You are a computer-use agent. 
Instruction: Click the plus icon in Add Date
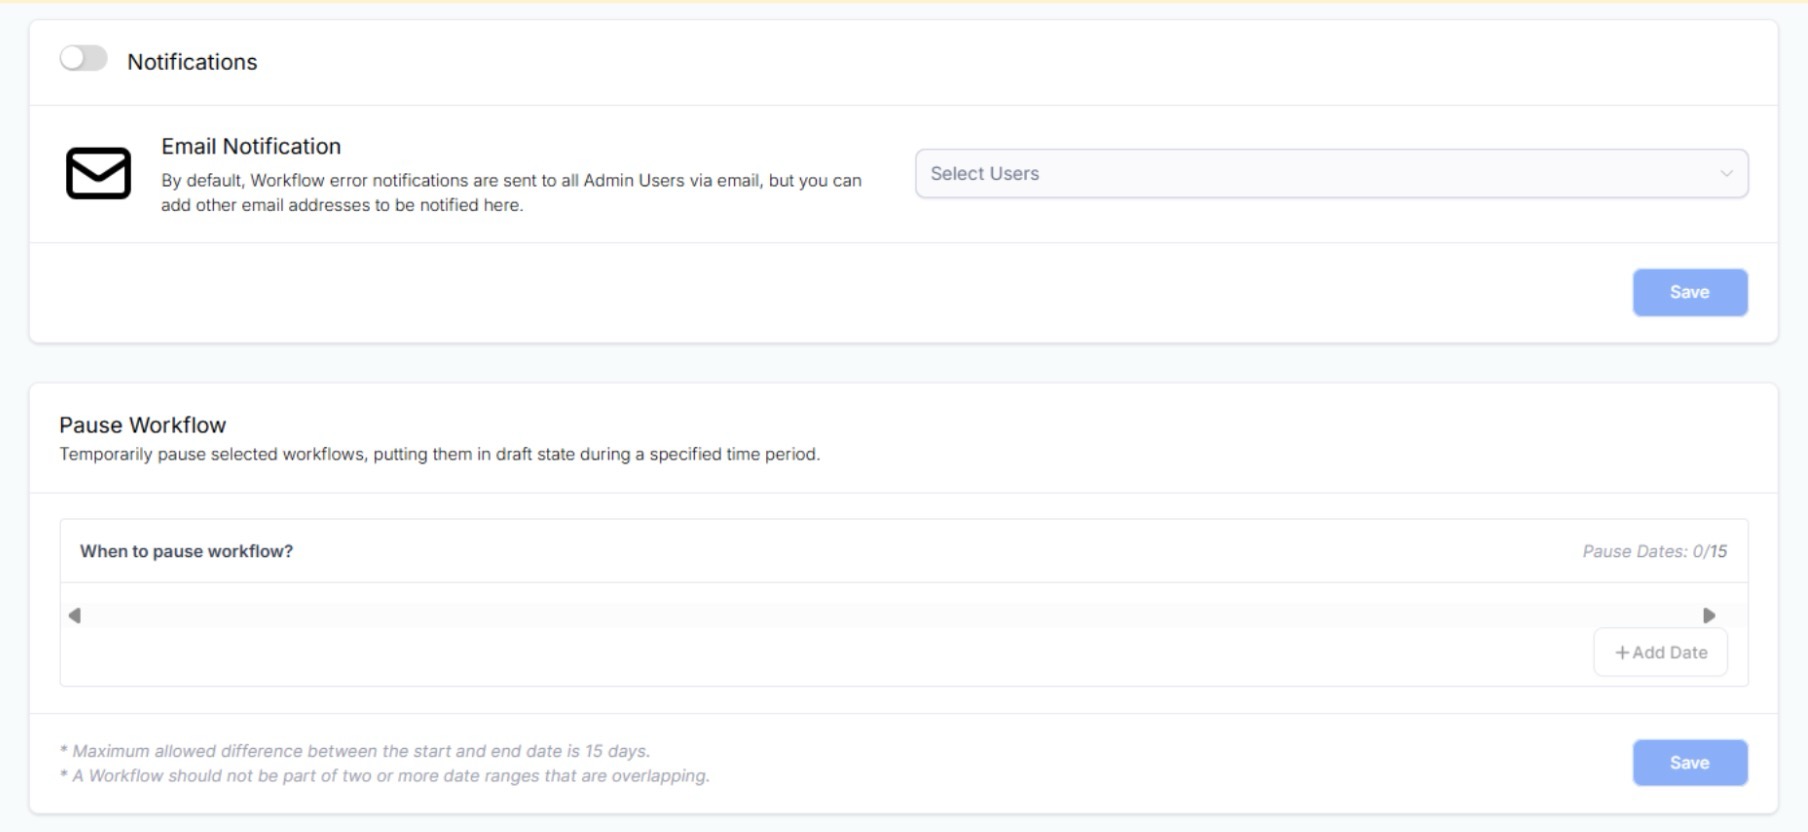[x=1621, y=653]
